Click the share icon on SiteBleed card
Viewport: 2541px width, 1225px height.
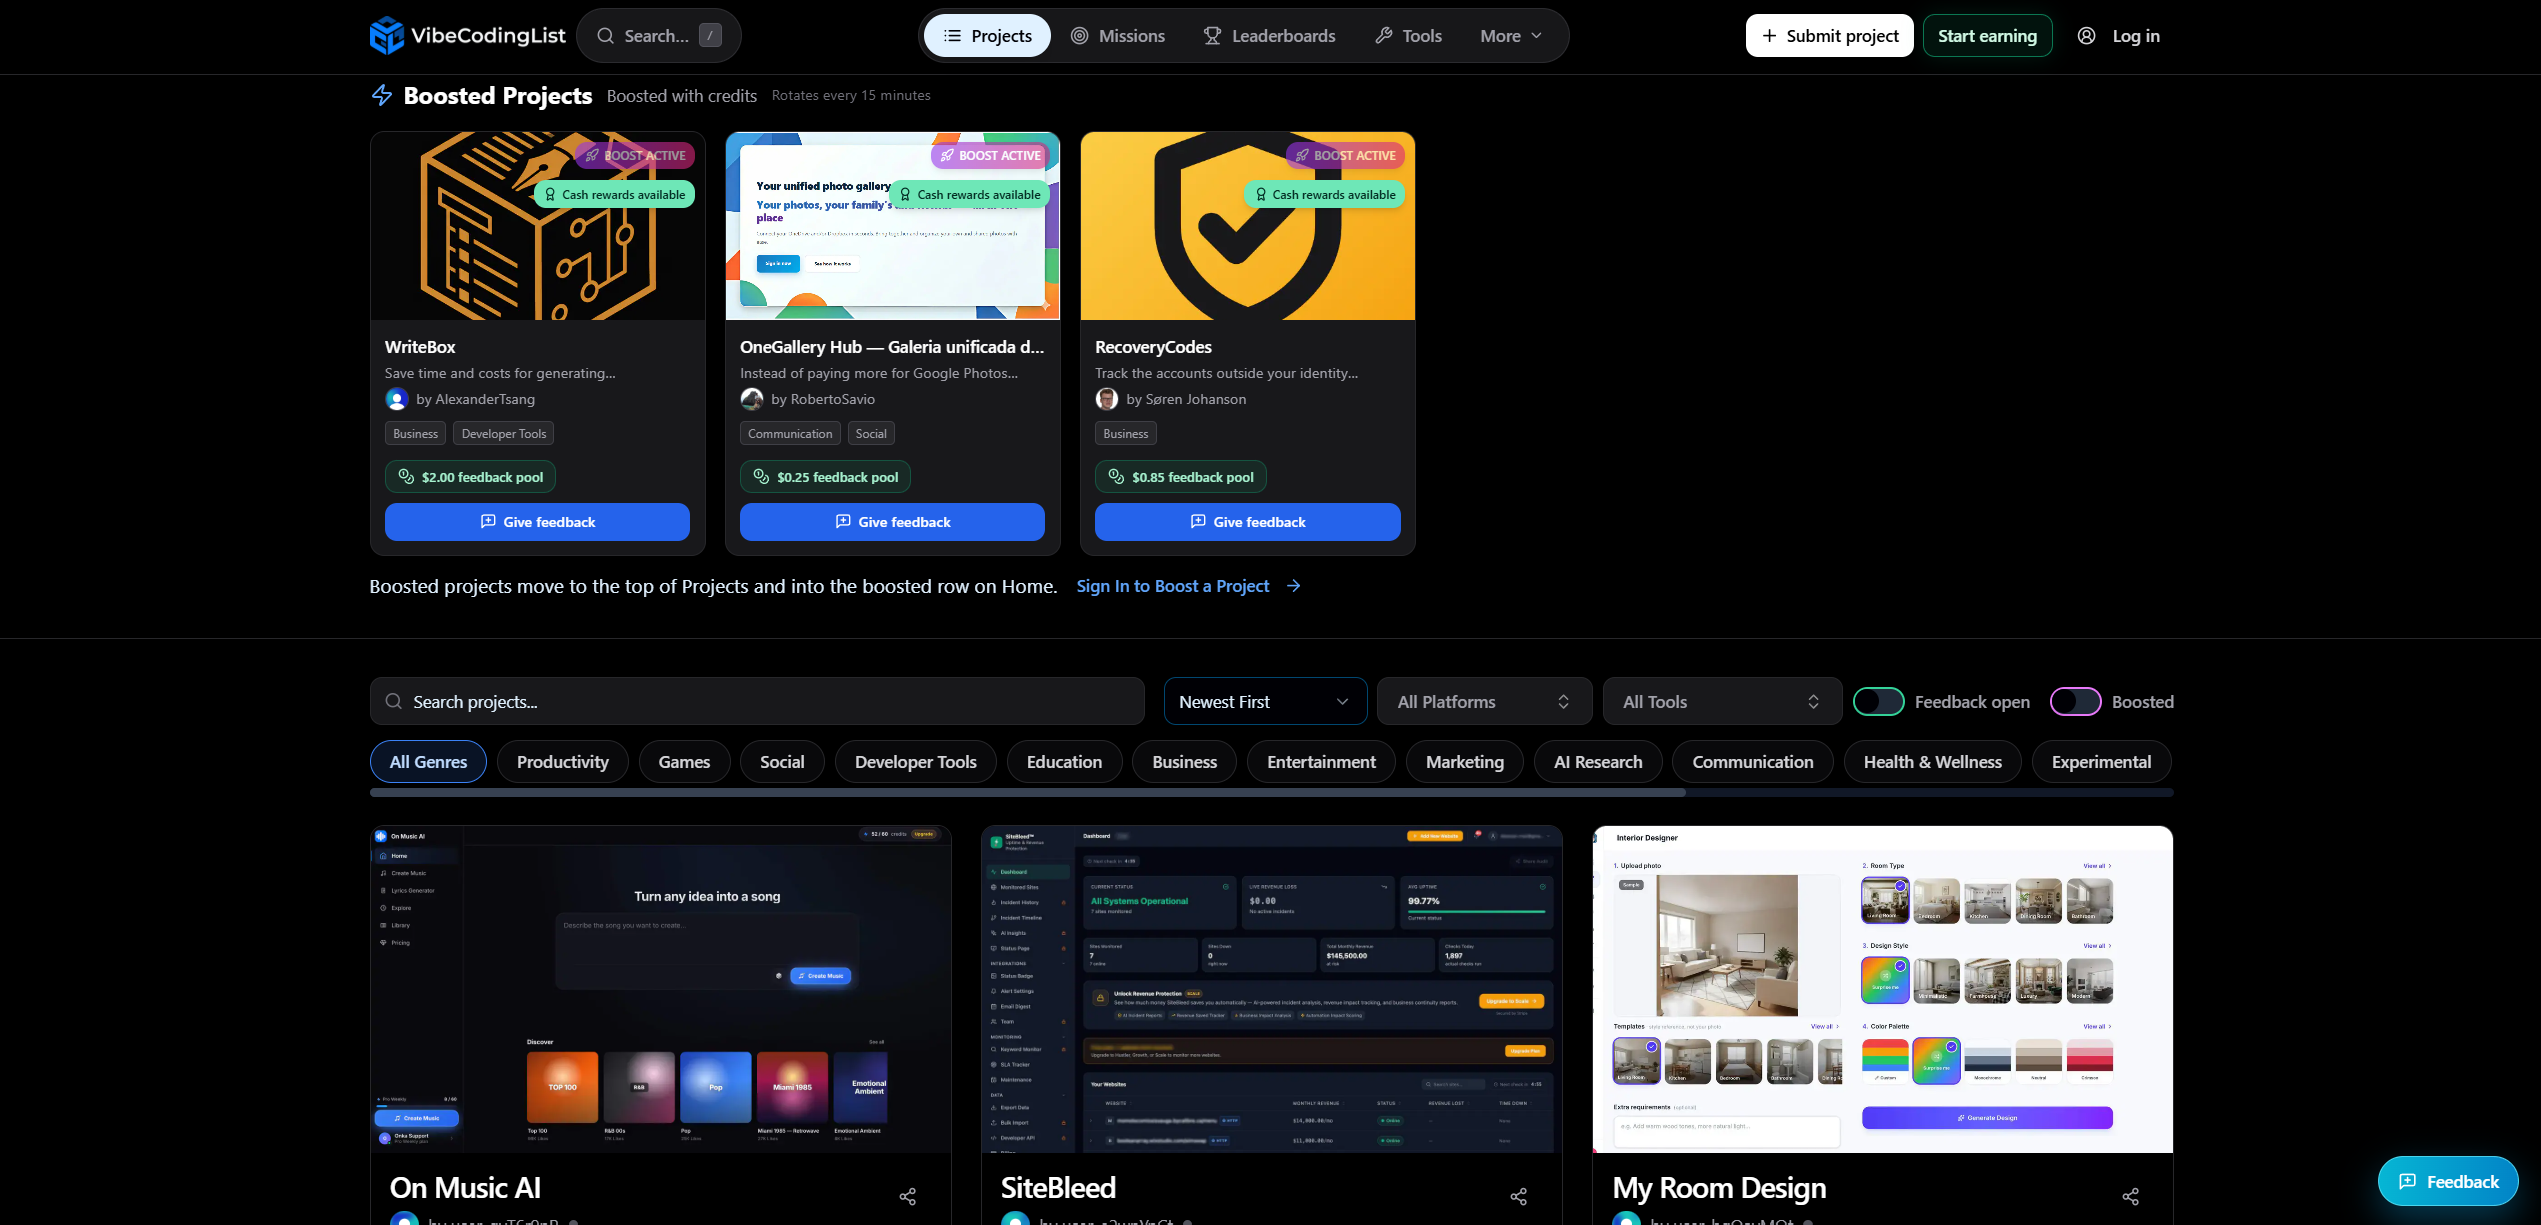coord(1519,1196)
